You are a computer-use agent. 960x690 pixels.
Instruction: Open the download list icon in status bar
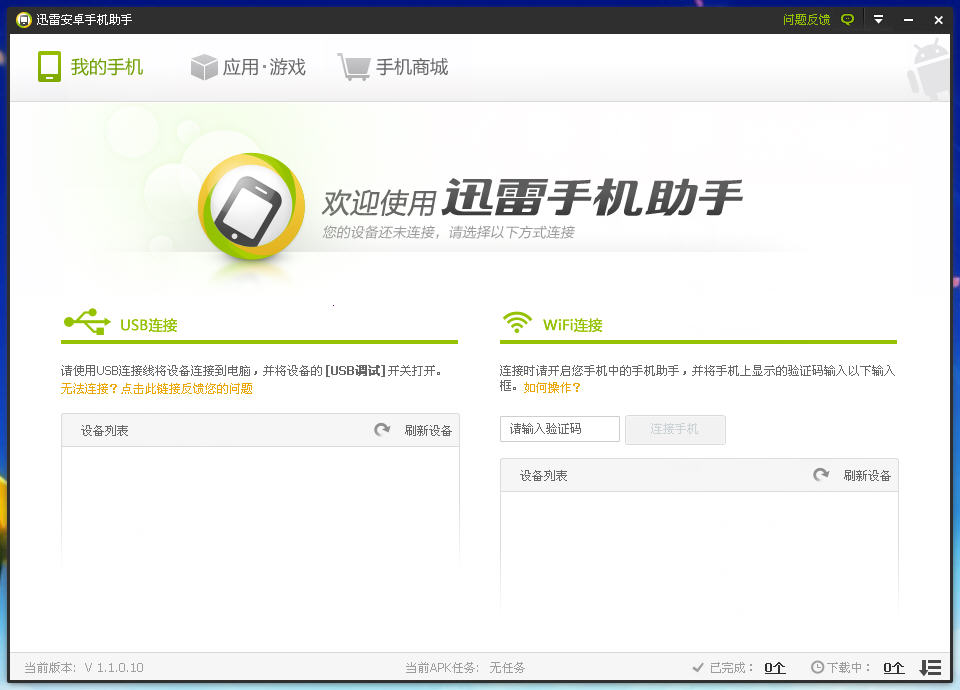[x=930, y=667]
